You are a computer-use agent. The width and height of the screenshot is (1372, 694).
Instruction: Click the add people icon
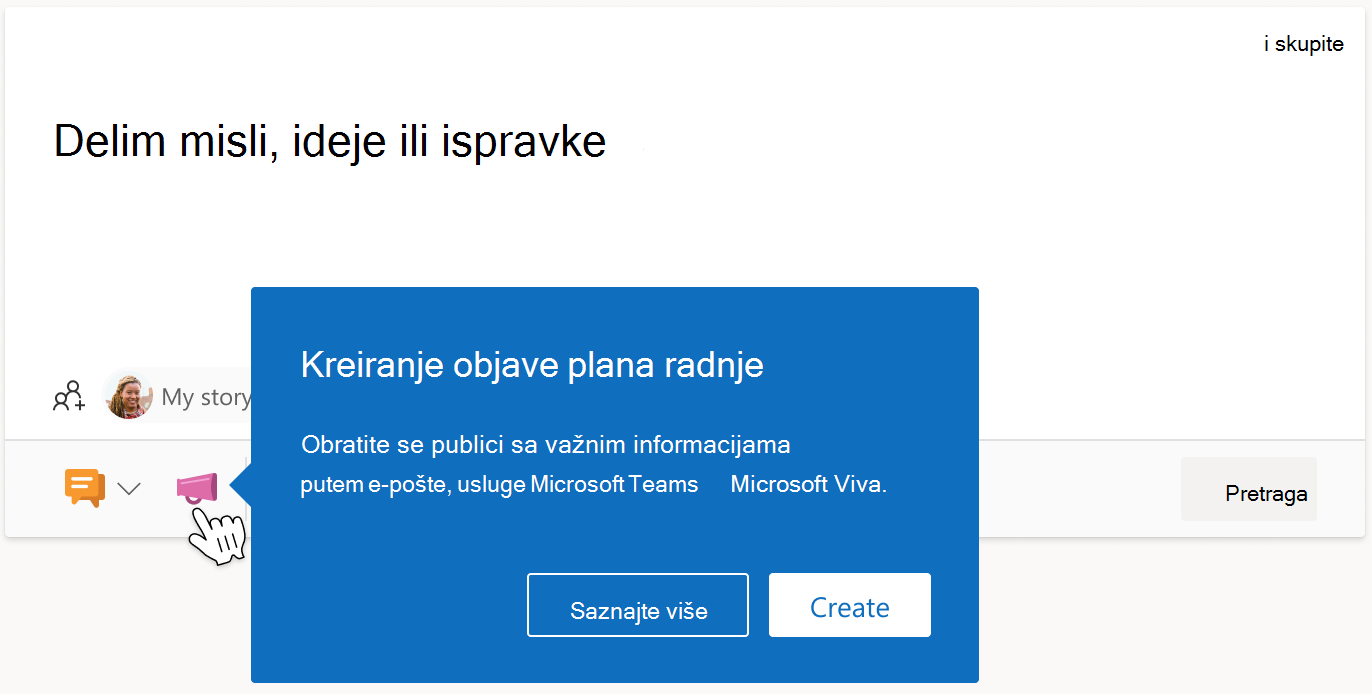(70, 397)
